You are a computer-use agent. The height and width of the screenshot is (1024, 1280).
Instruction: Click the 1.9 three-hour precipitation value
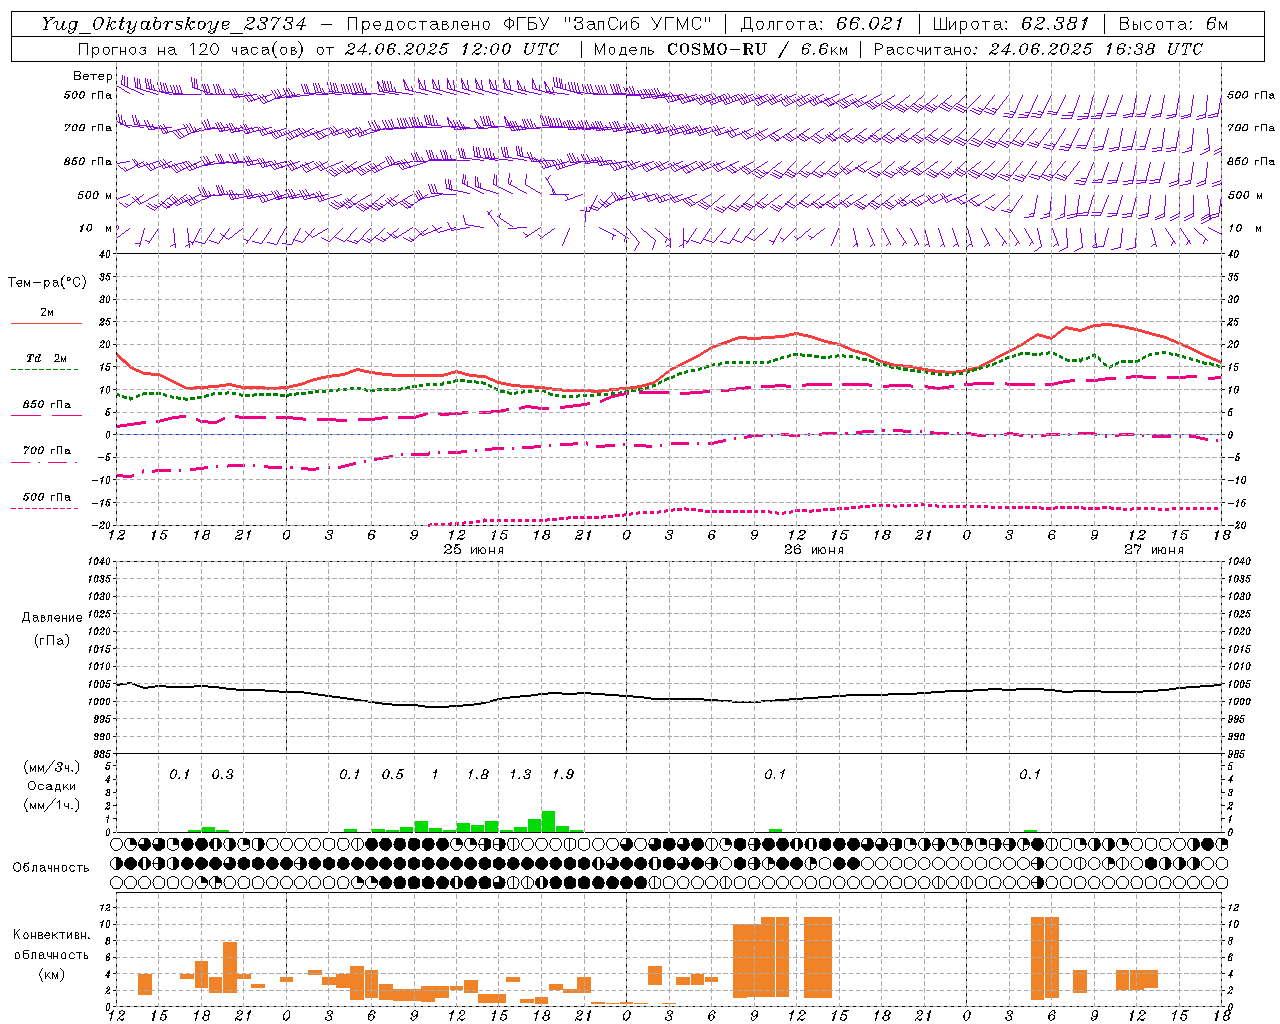point(562,774)
